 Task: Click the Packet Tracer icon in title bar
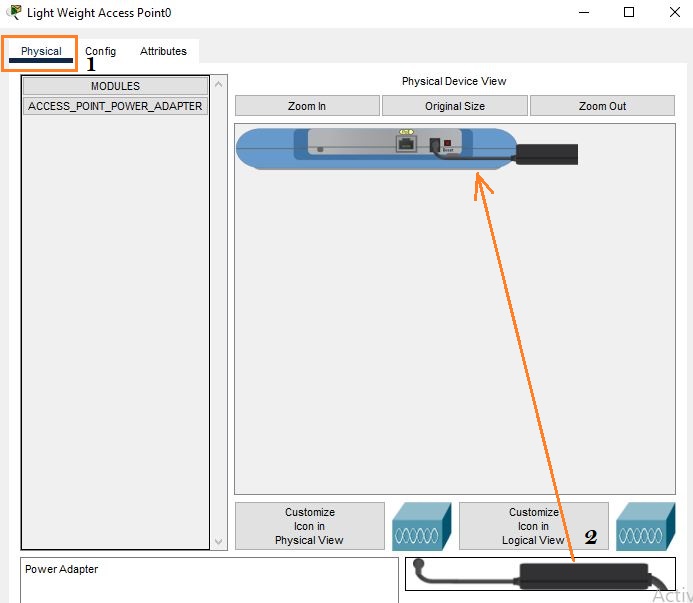14,13
